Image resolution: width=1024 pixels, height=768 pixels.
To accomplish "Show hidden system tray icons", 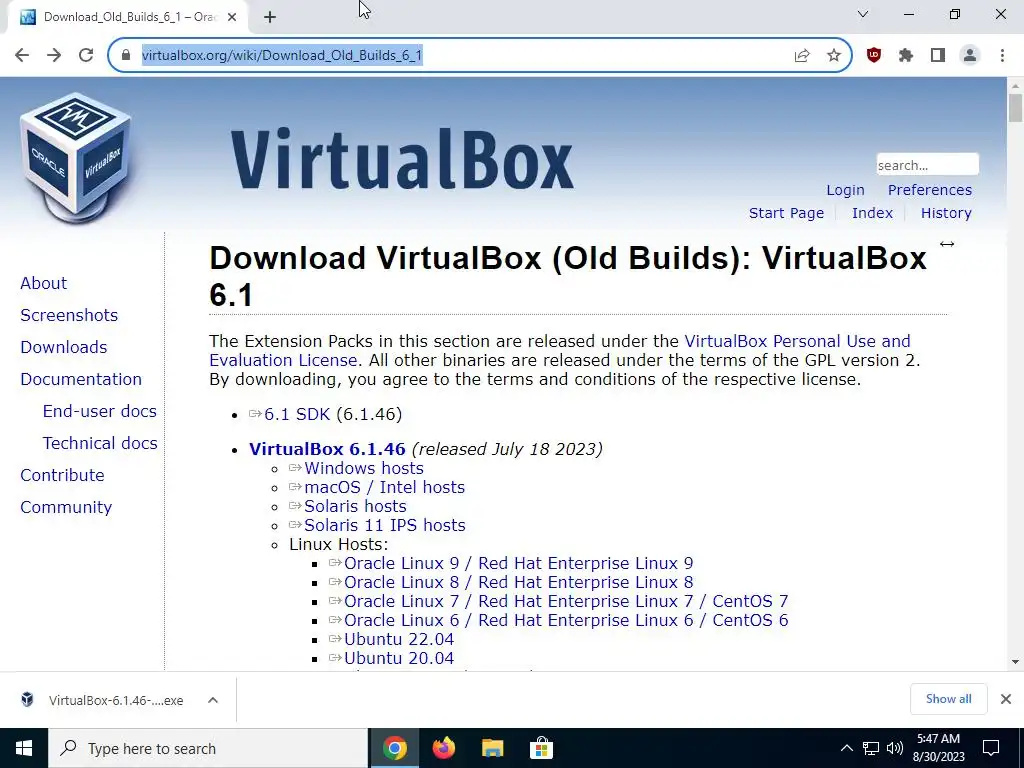I will [x=846, y=748].
